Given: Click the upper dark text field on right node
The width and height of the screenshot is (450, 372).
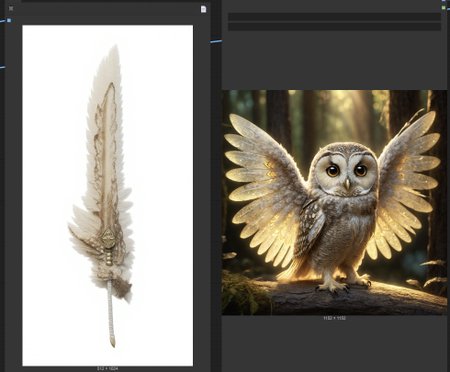Looking at the screenshot, I should 334,17.
